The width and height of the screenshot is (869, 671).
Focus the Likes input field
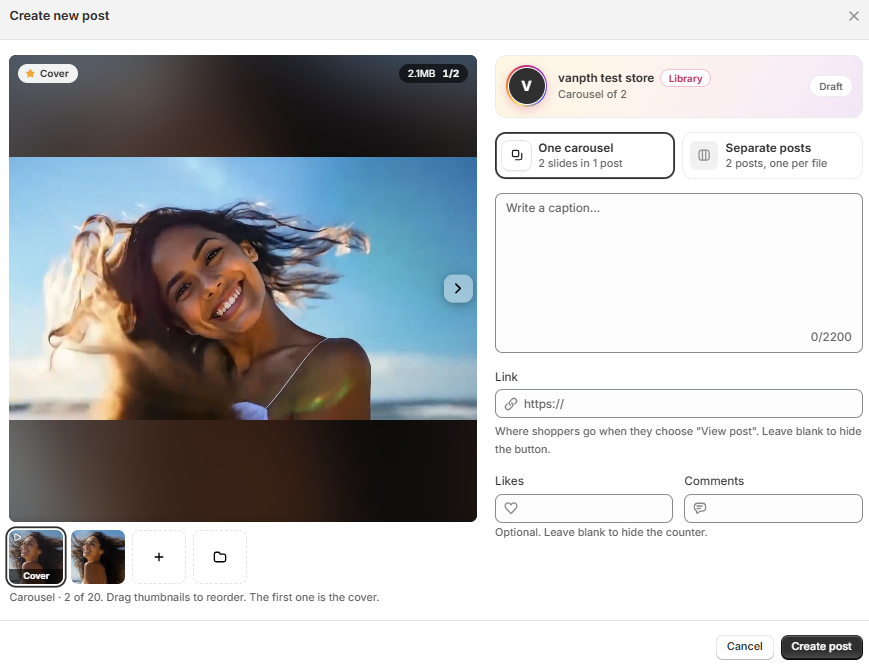tap(584, 508)
